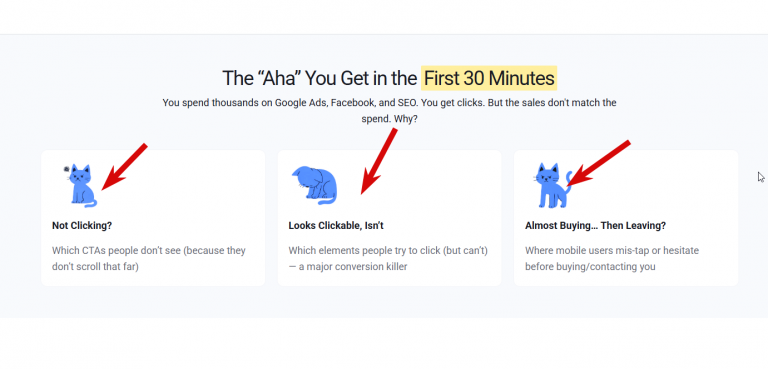Select the "Almost Buying… Then Leaving?" heading

pyautogui.click(x=596, y=226)
